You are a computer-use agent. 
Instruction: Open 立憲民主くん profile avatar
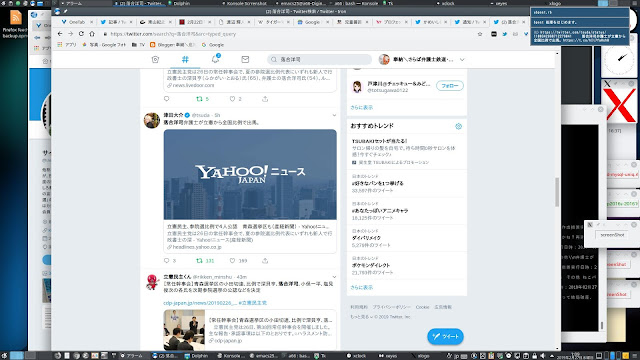click(x=152, y=282)
